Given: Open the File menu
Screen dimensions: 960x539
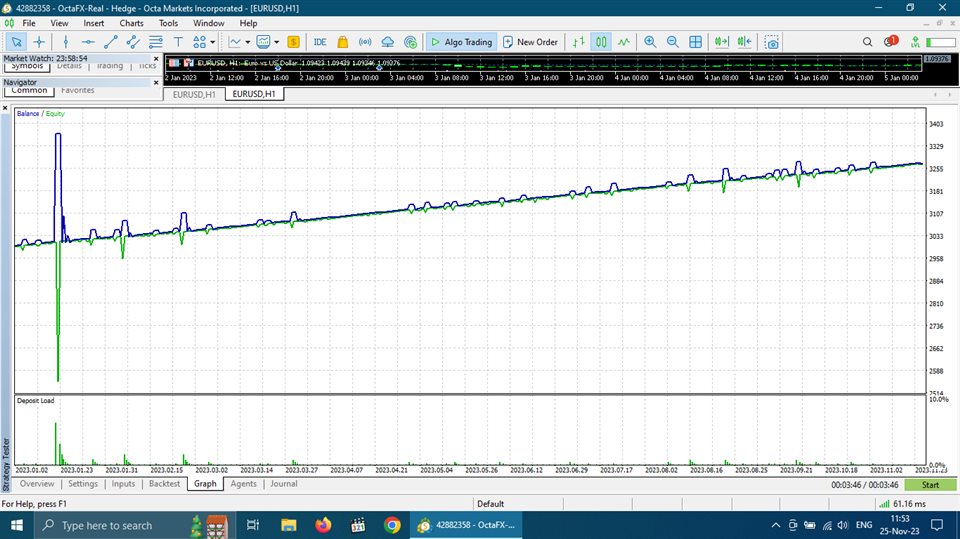Looking at the screenshot, I should [29, 23].
